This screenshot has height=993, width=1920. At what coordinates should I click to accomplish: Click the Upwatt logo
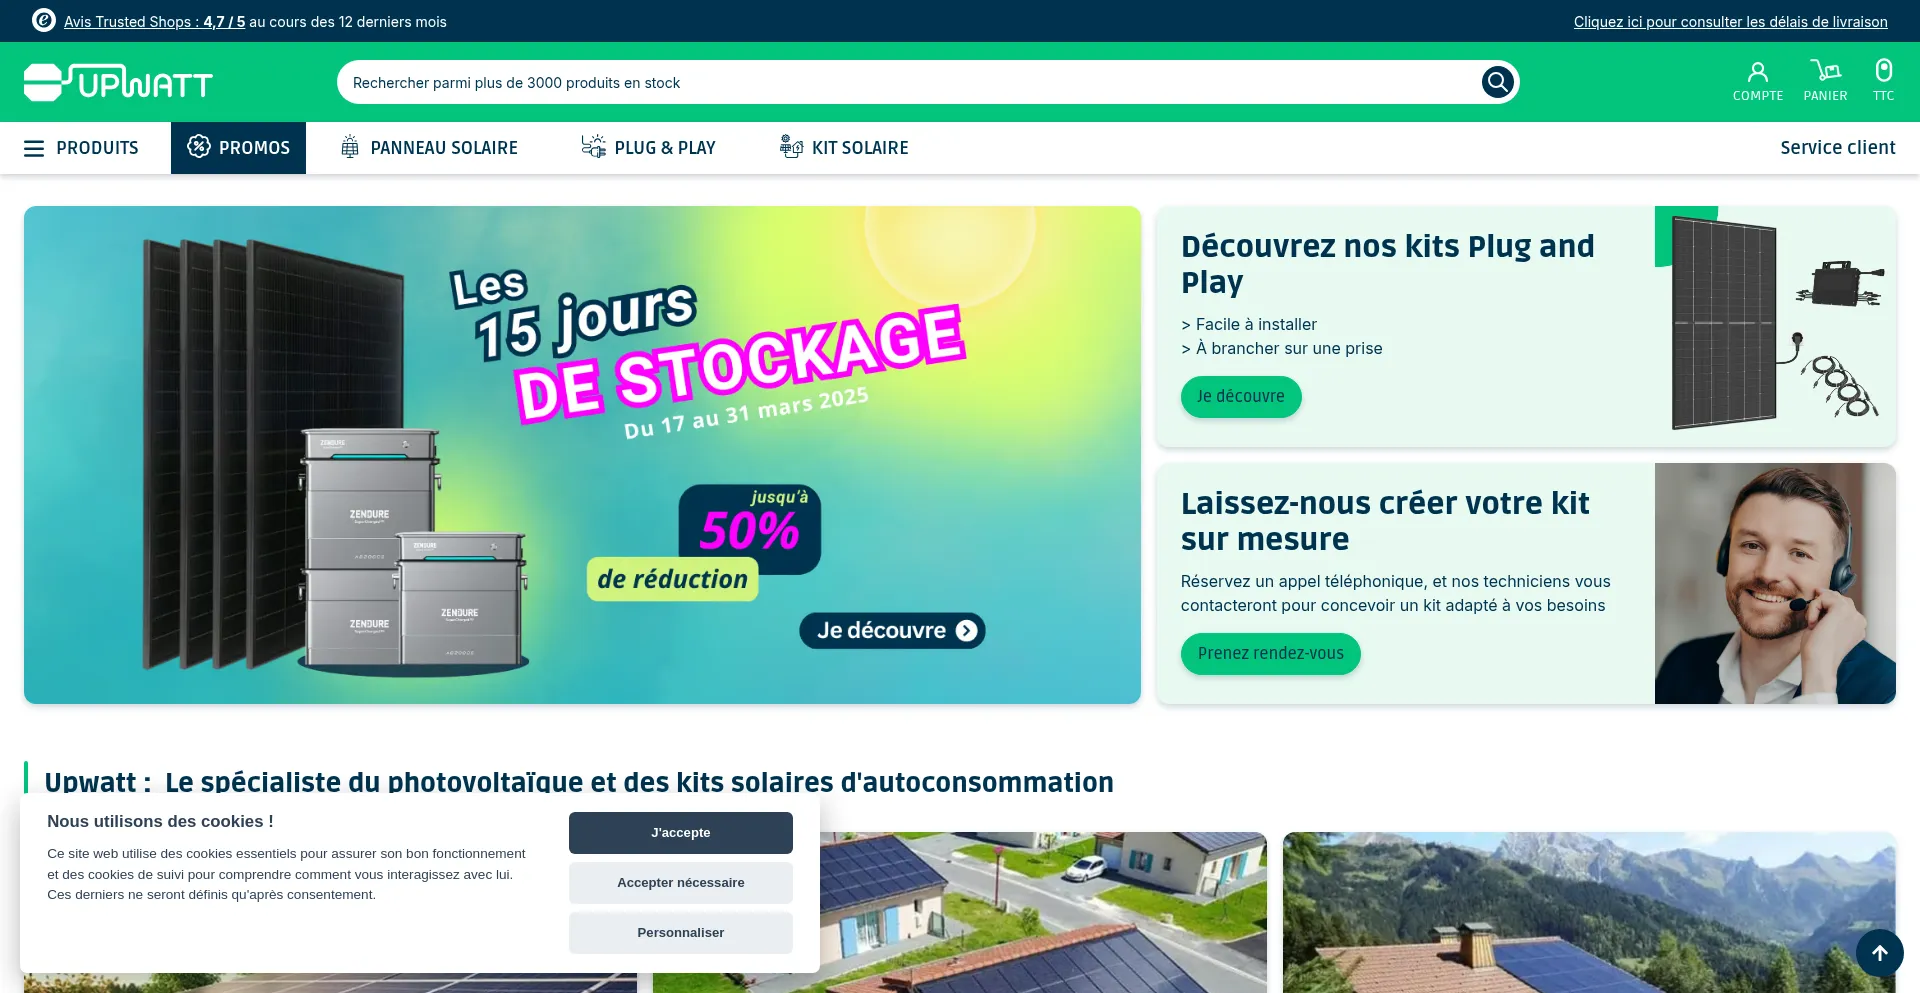(118, 82)
